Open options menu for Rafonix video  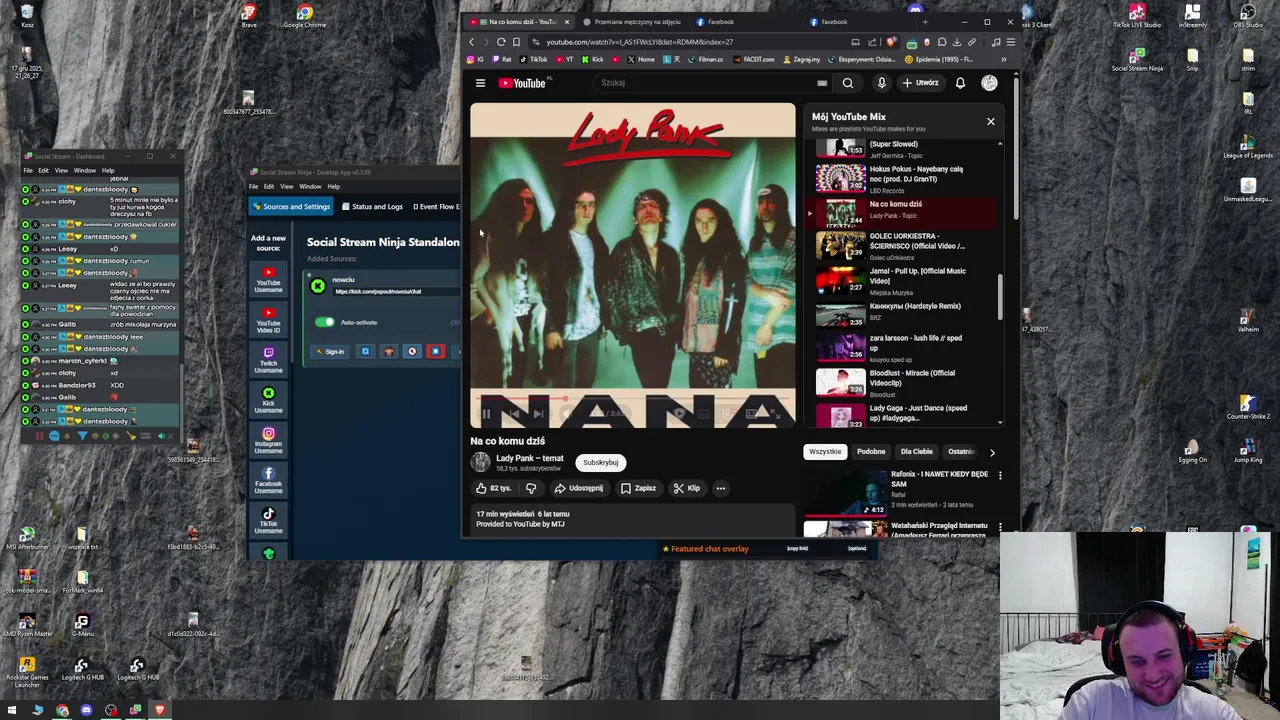1000,475
